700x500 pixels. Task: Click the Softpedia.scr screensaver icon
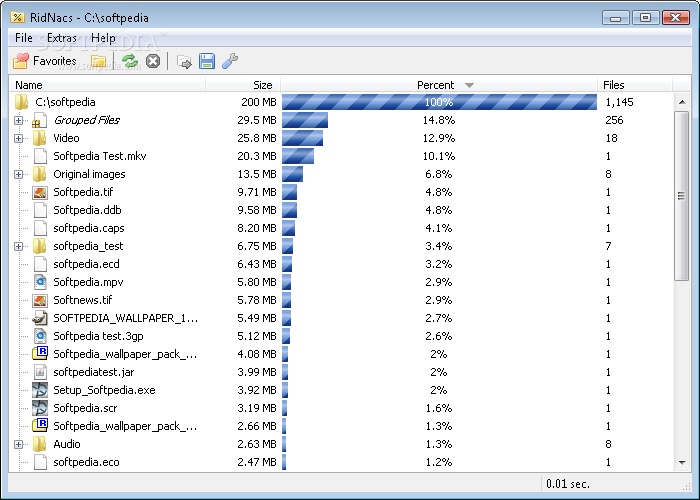click(40, 408)
